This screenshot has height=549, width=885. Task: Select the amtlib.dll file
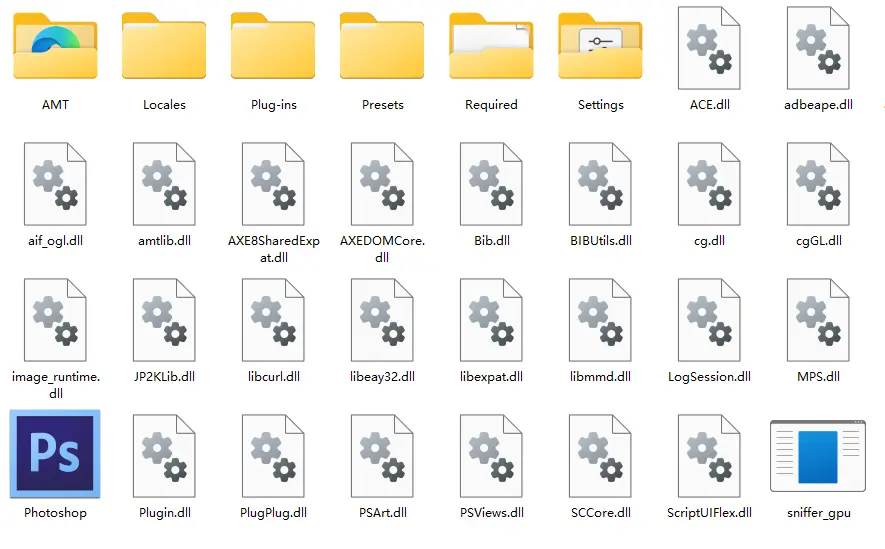(164, 184)
